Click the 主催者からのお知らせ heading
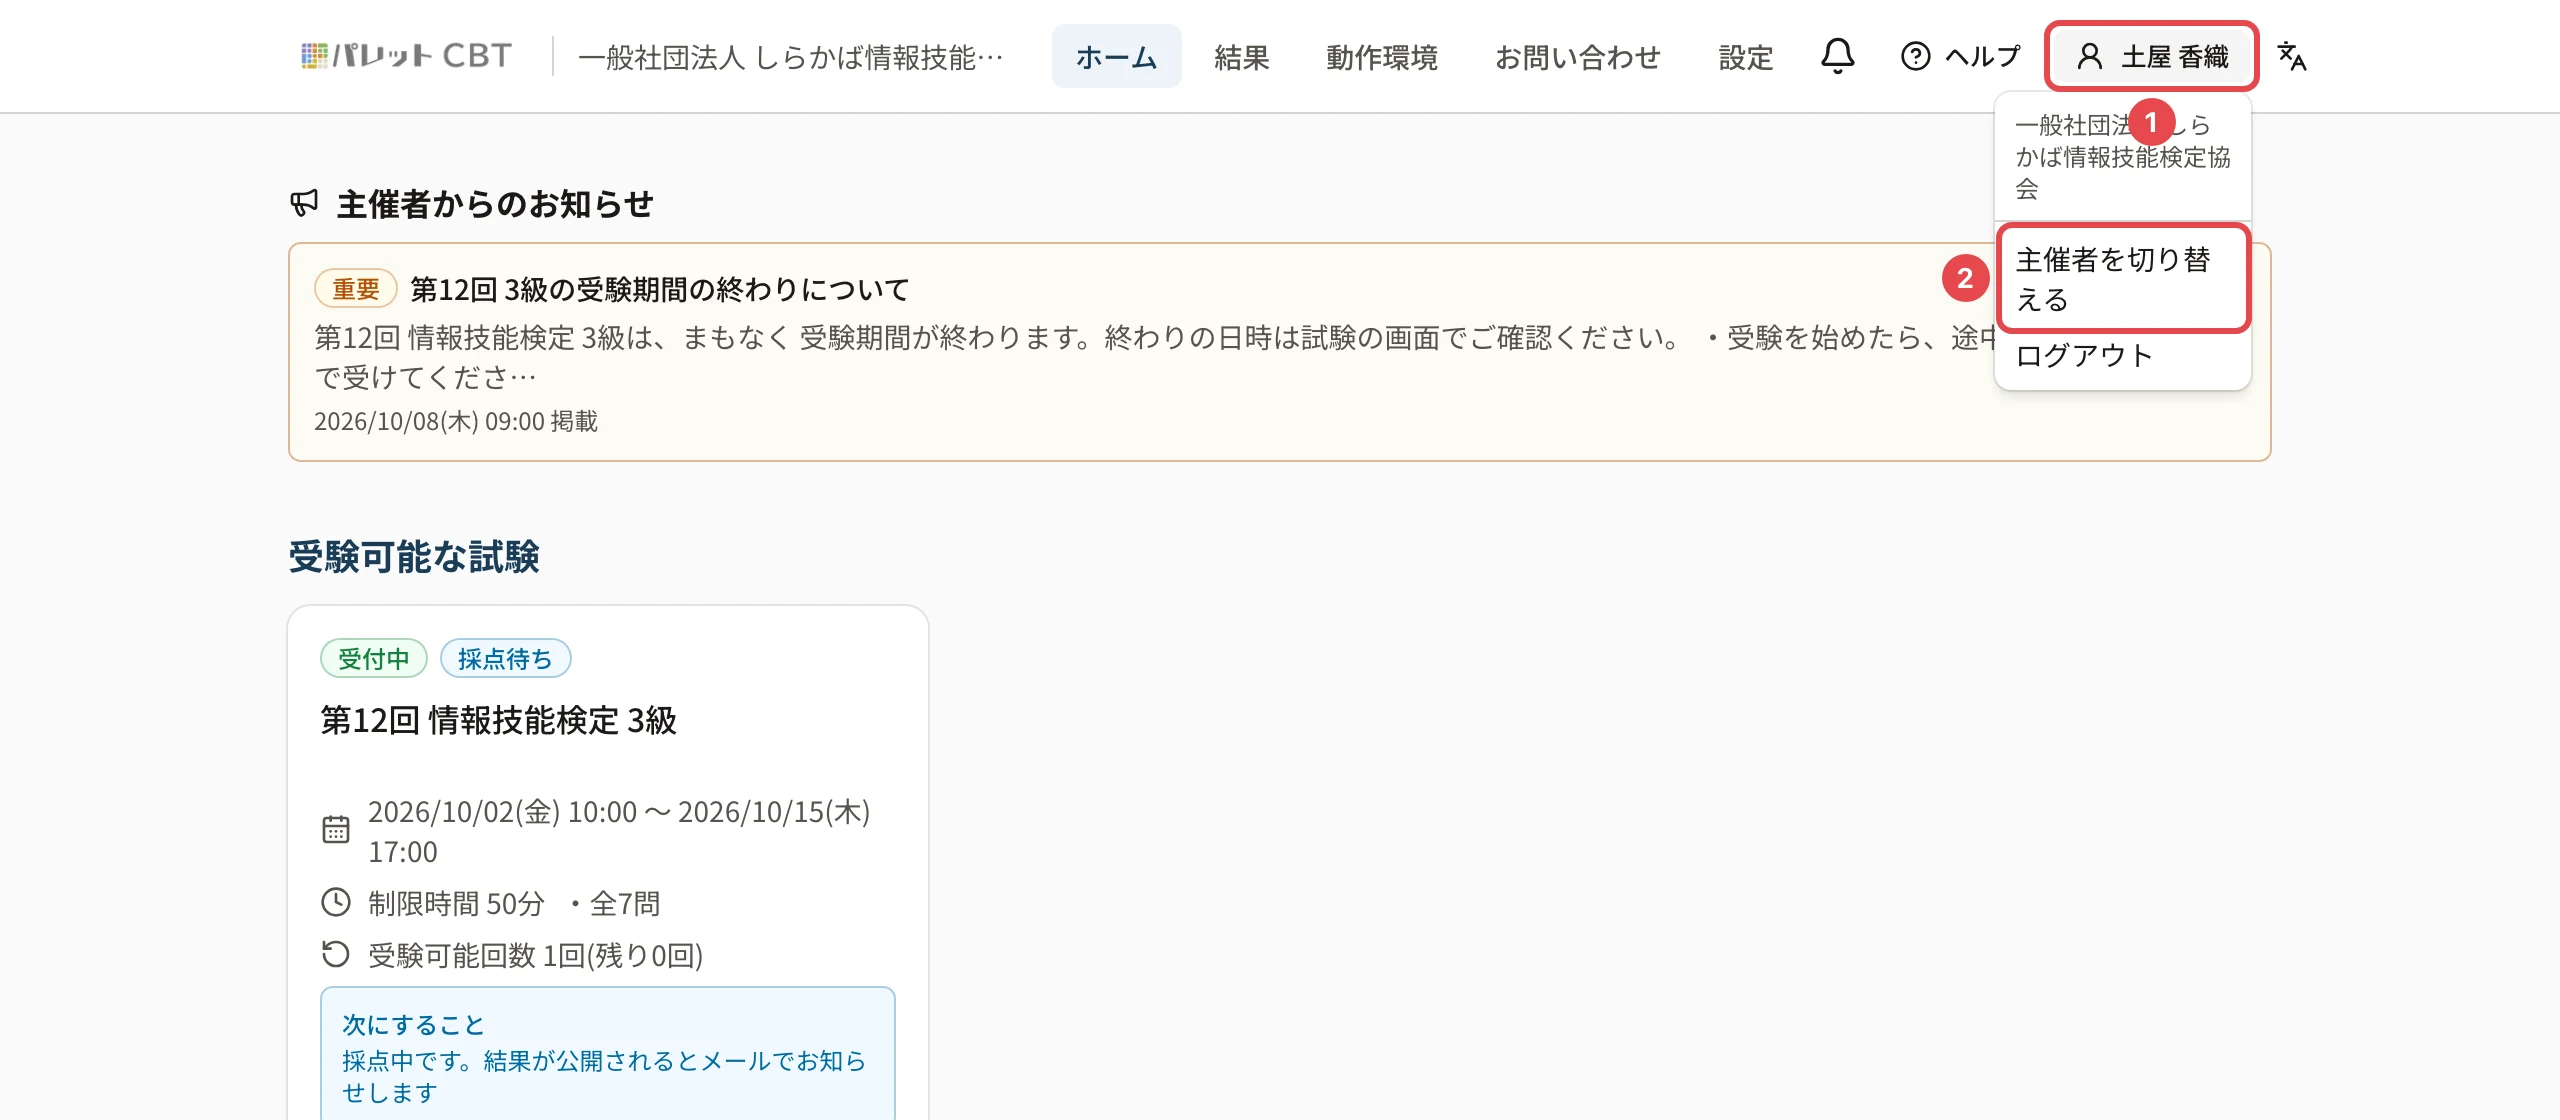This screenshot has width=2560, height=1120. (495, 204)
